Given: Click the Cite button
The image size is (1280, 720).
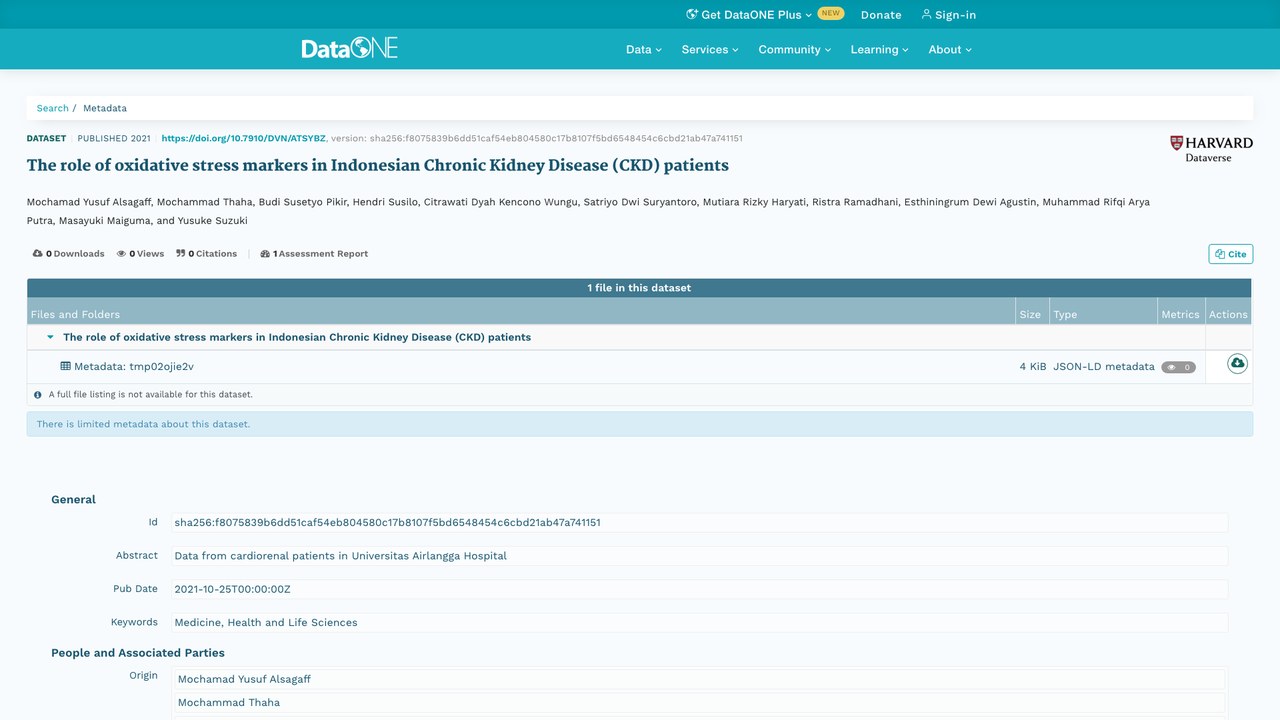Looking at the screenshot, I should 1230,254.
